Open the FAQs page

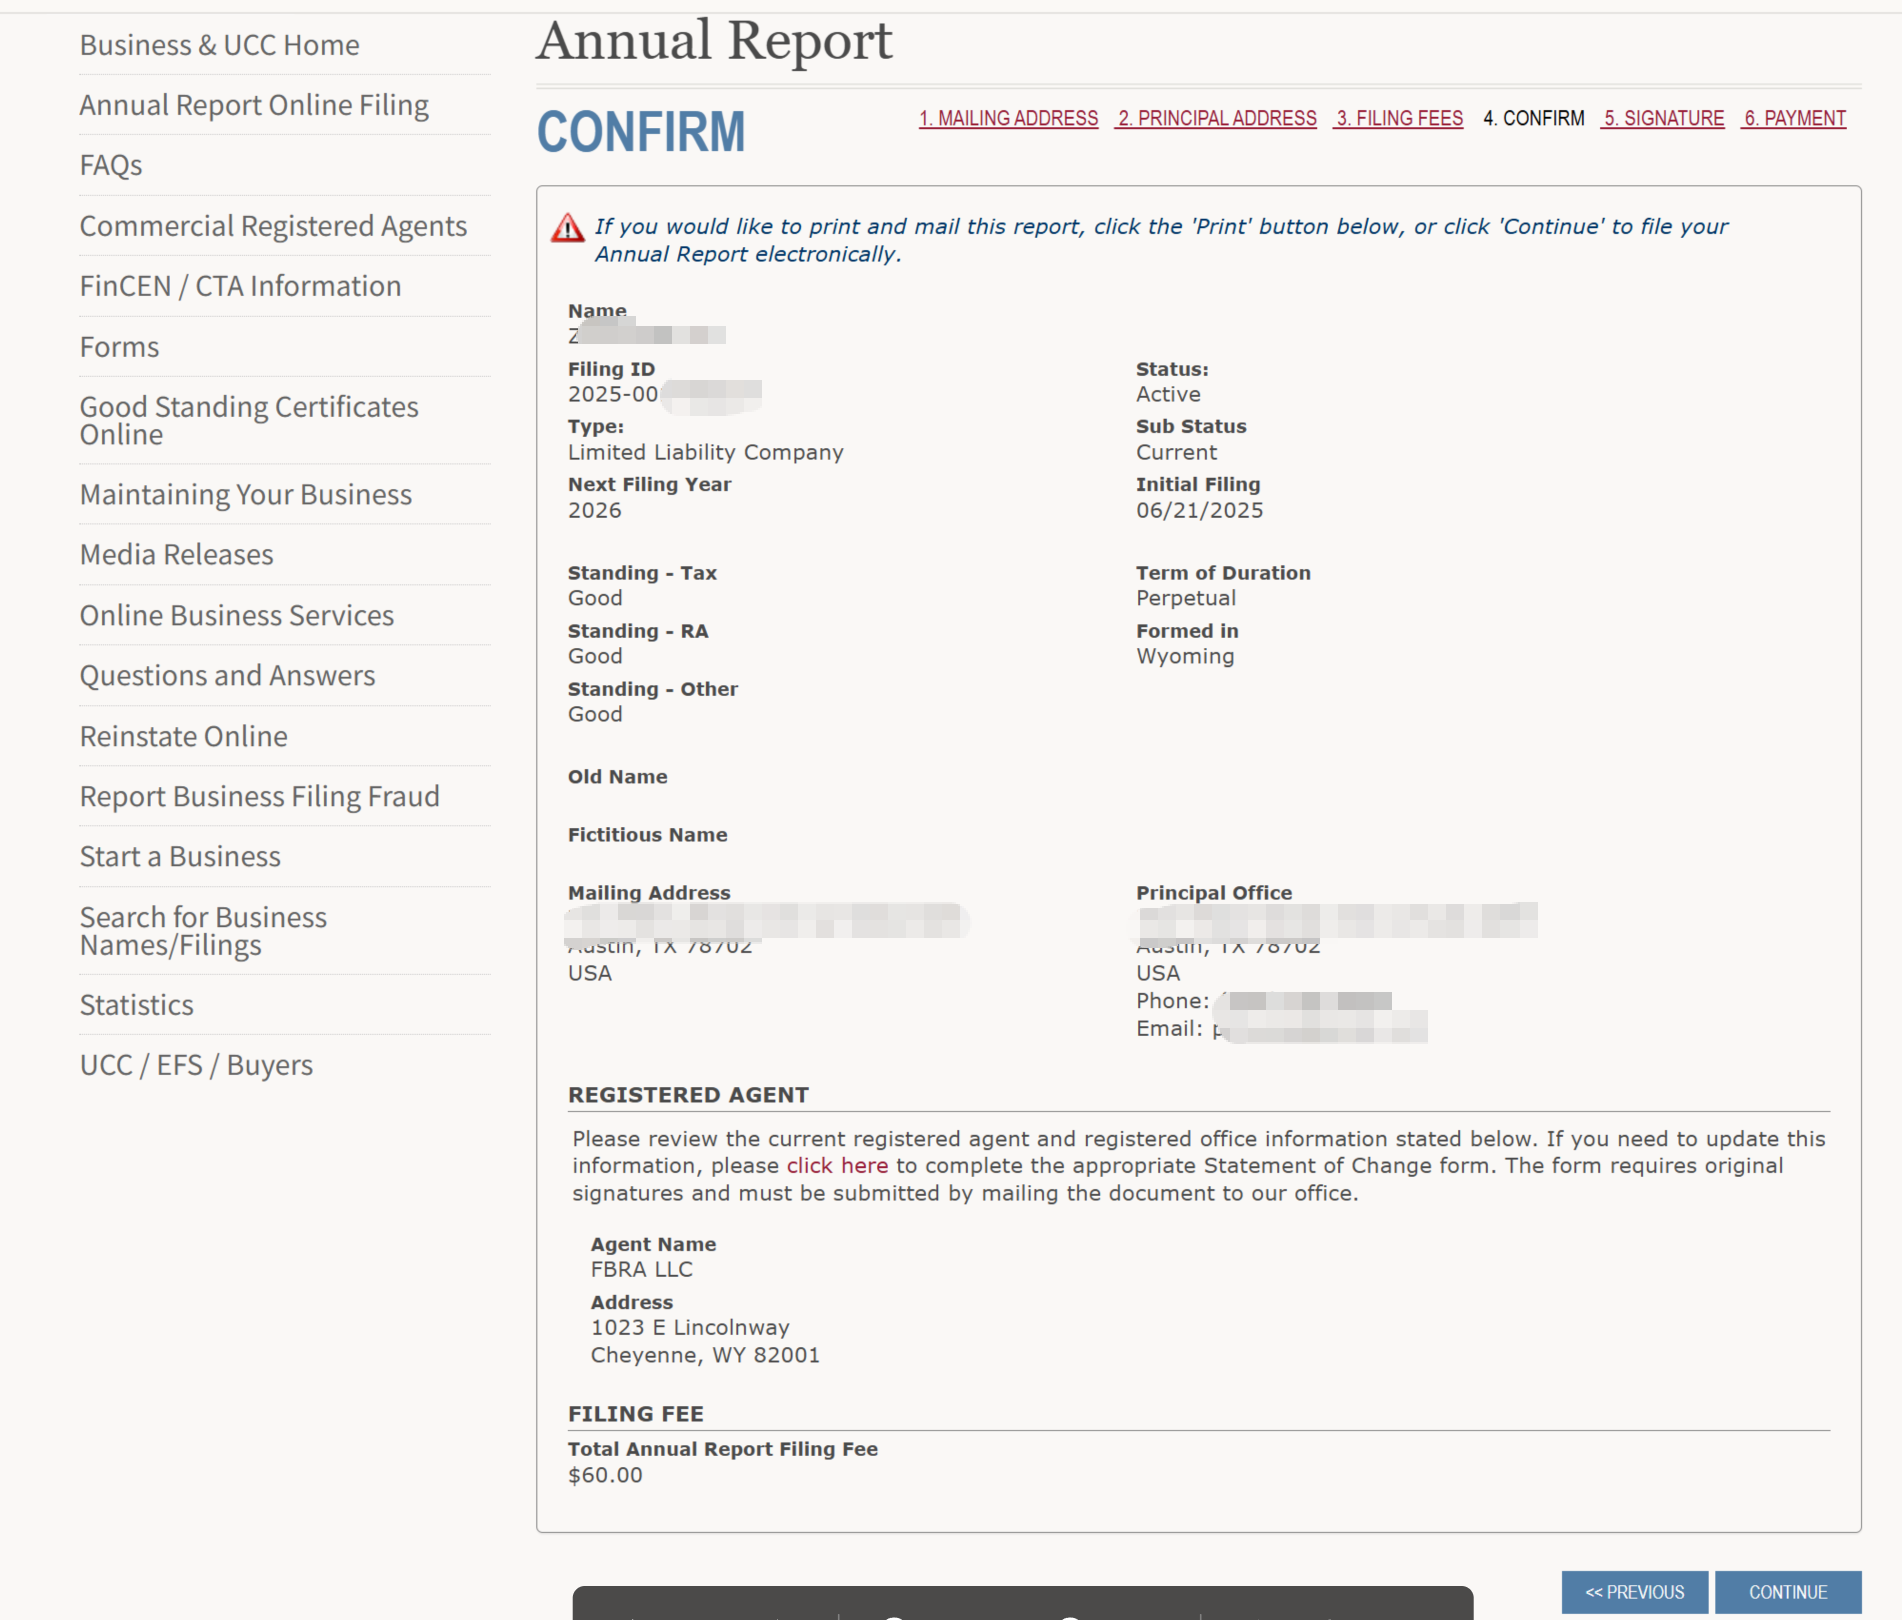111,165
